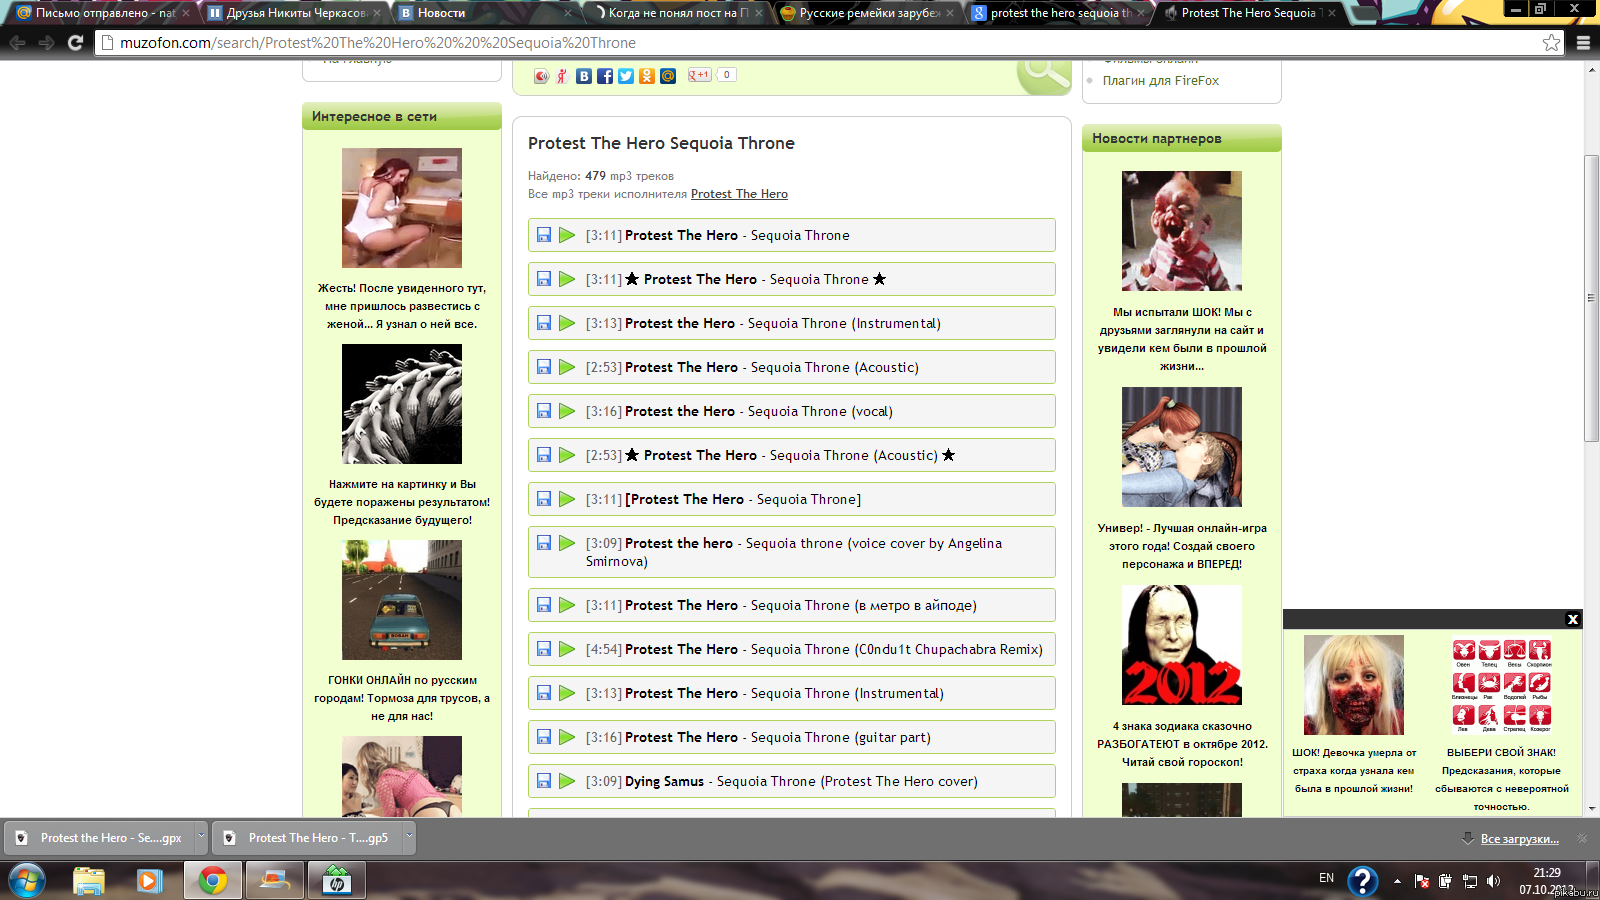Image resolution: width=1600 pixels, height=900 pixels.
Task: Click the Google +1 button
Action: point(699,75)
